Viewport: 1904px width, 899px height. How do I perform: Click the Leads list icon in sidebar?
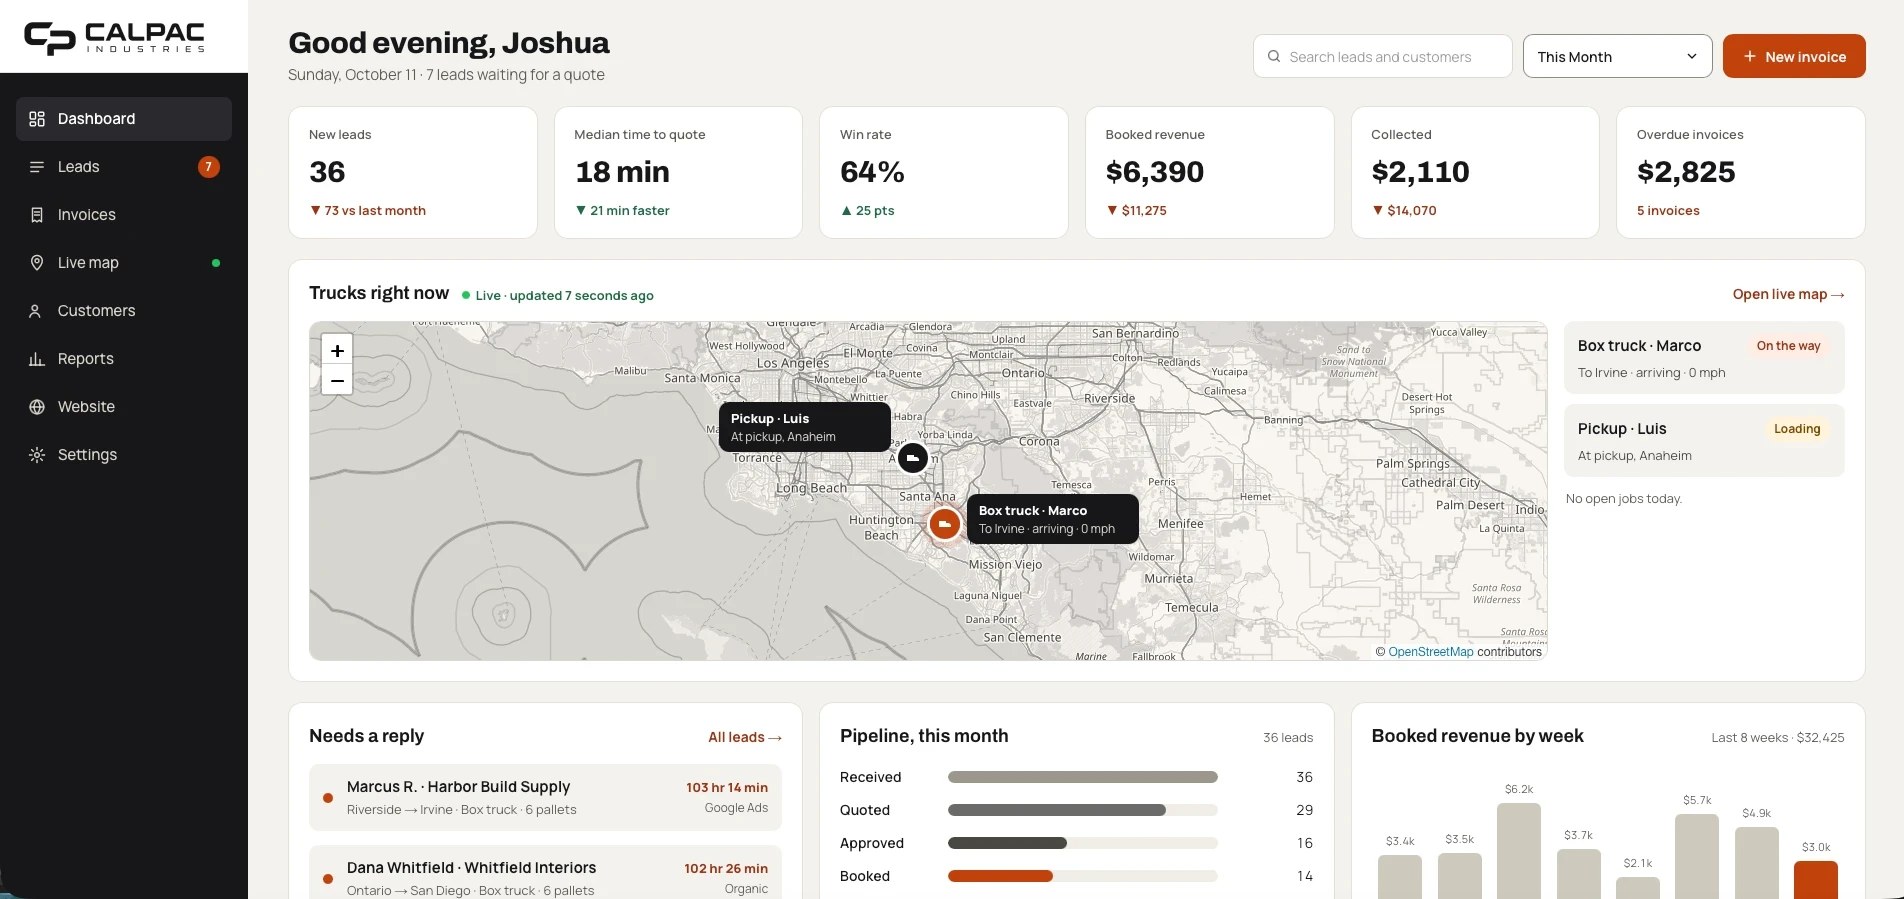37,167
